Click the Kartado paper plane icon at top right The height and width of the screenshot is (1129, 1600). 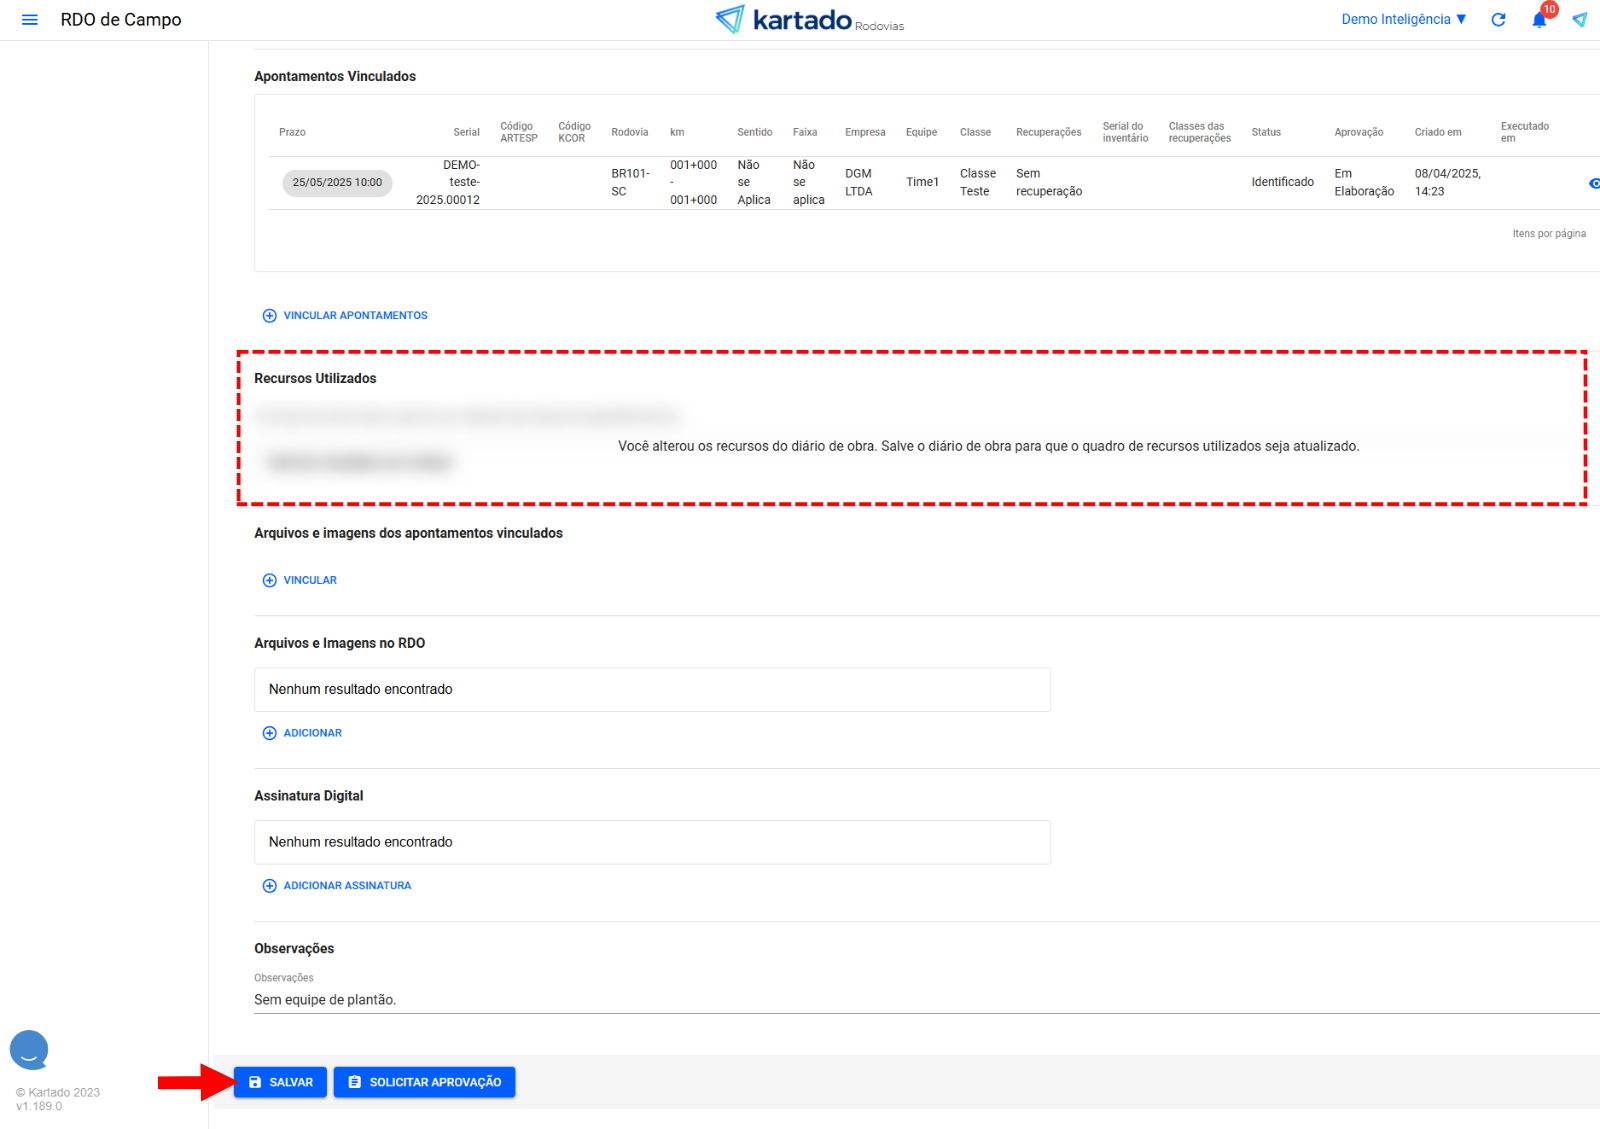point(1580,20)
